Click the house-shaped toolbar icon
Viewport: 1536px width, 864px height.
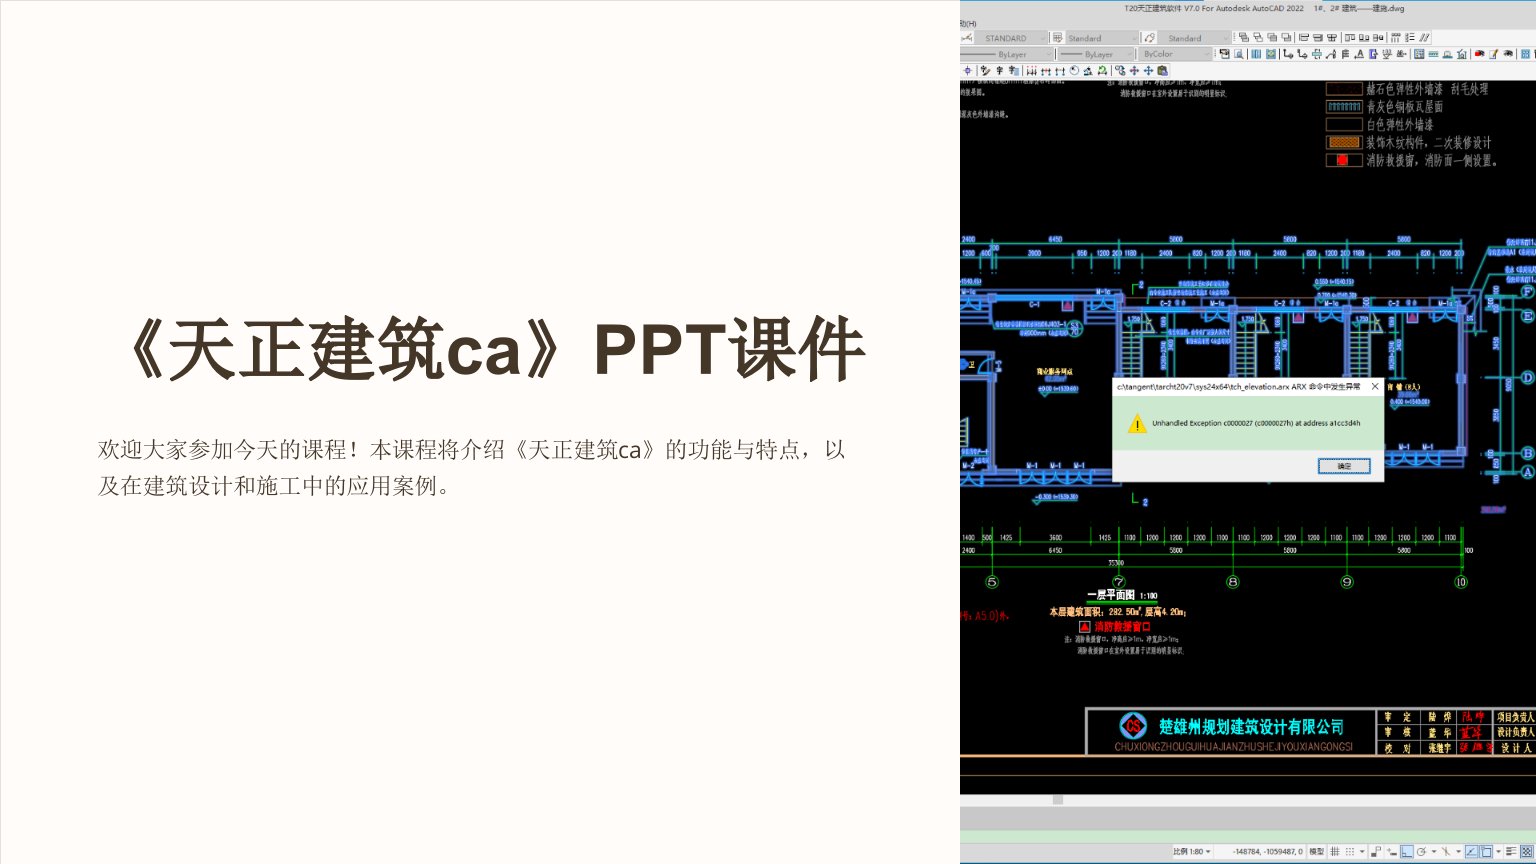(x=1462, y=54)
